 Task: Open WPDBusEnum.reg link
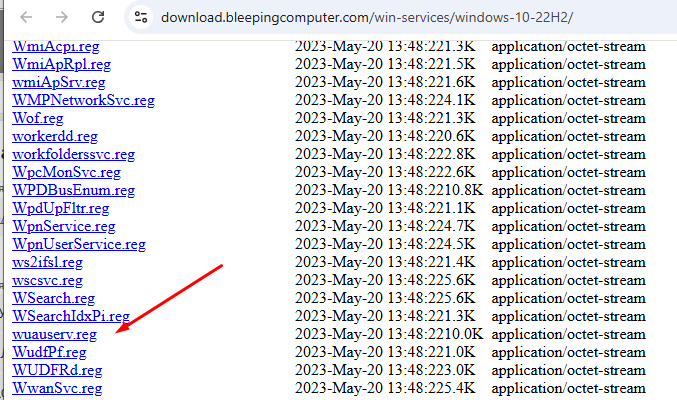(73, 190)
